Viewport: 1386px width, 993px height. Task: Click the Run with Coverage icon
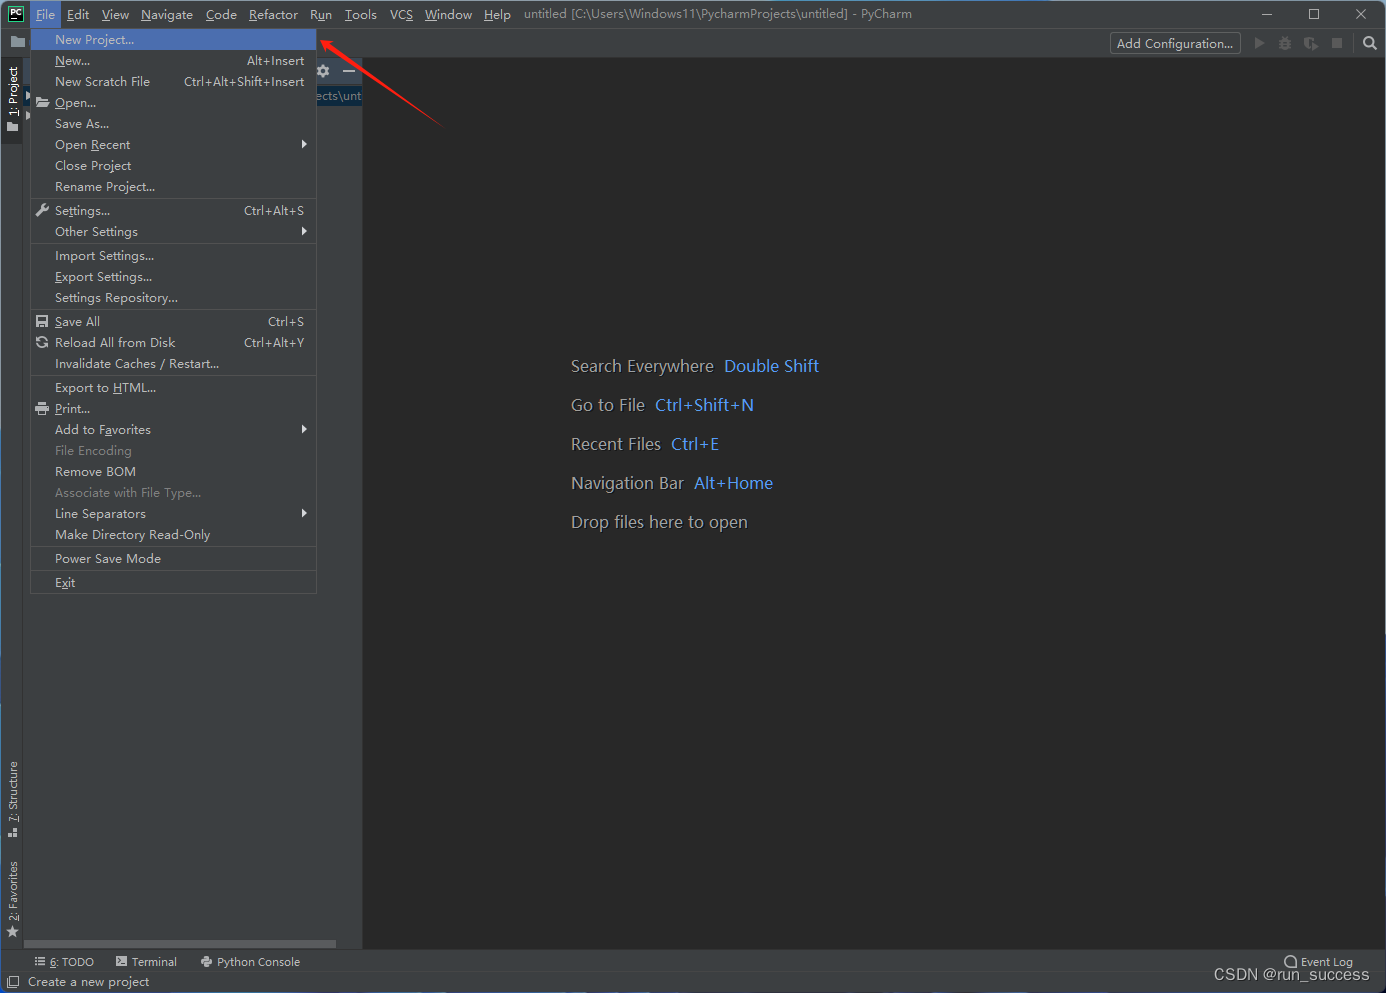[1311, 43]
